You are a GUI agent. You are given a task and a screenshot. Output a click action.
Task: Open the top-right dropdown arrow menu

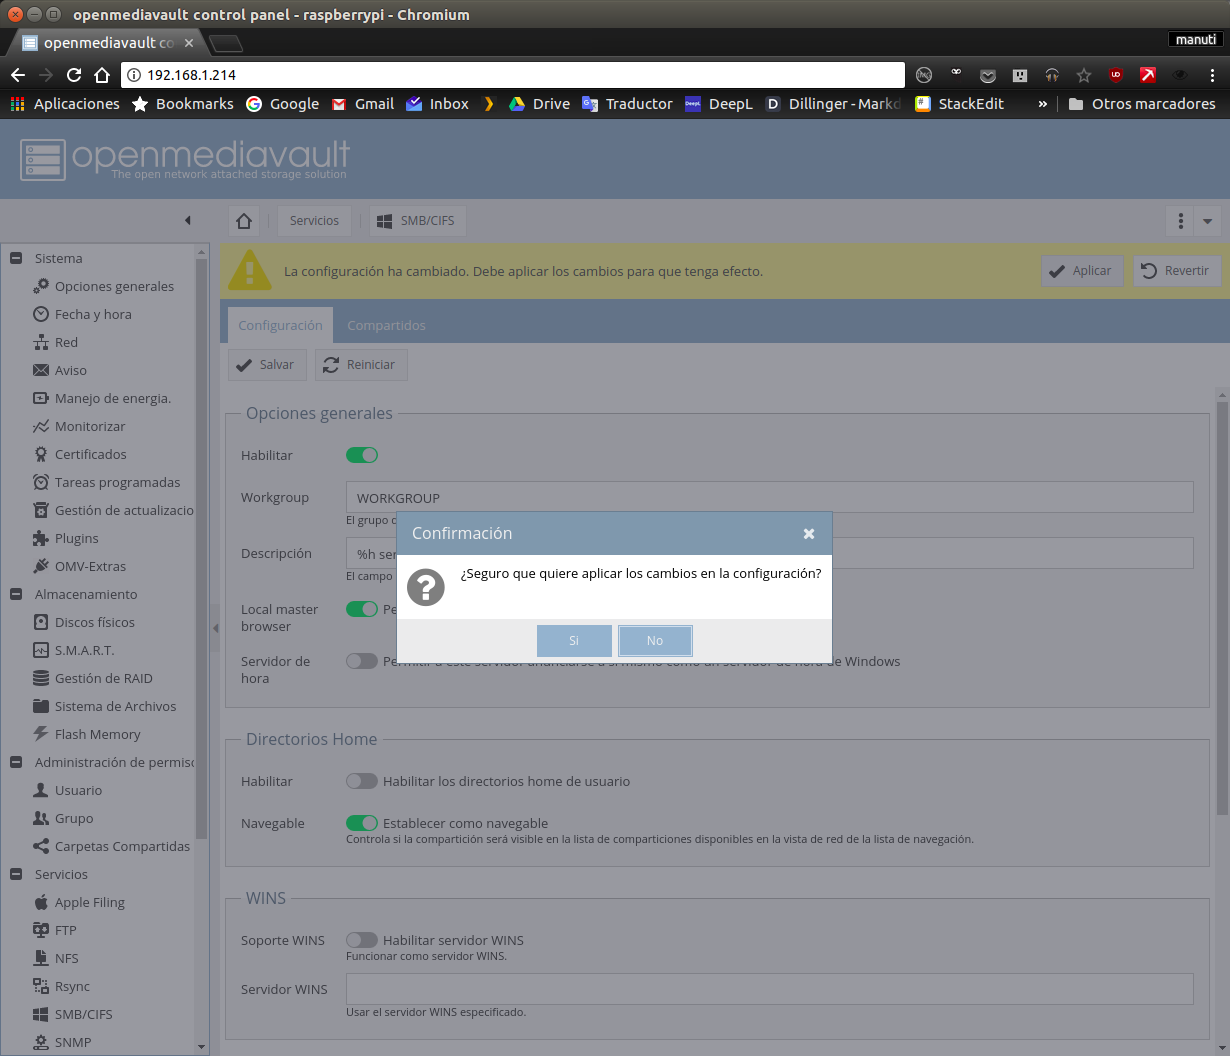pyautogui.click(x=1207, y=221)
